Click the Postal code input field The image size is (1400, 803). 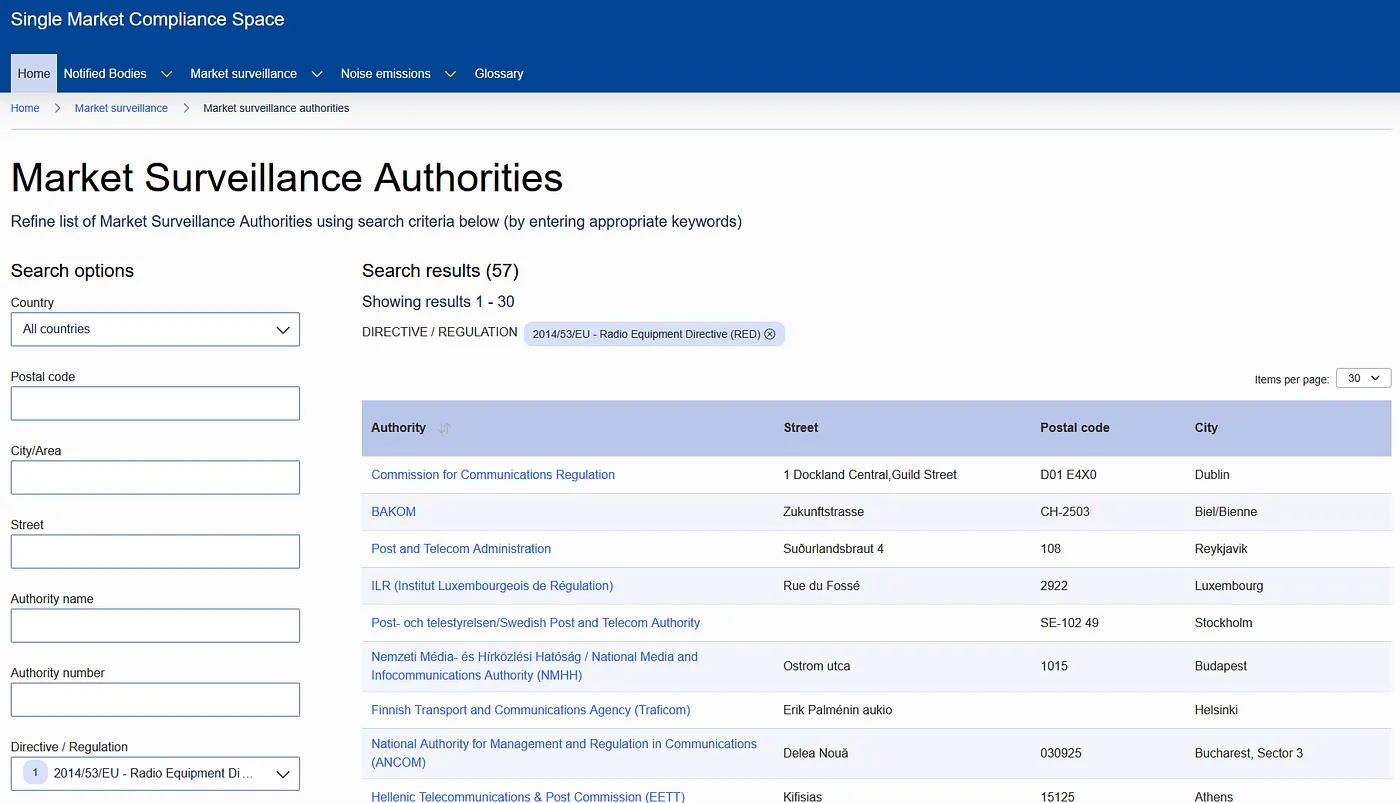[155, 403]
